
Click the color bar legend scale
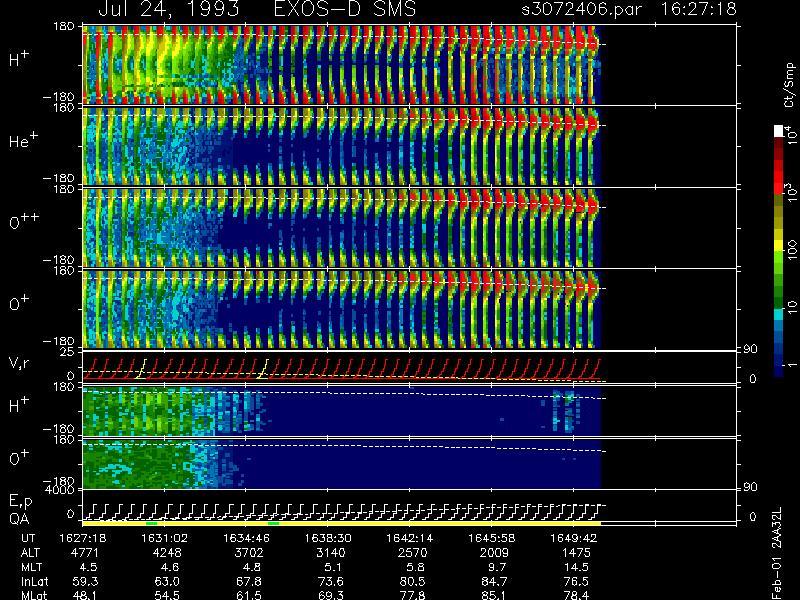pyautogui.click(x=779, y=252)
